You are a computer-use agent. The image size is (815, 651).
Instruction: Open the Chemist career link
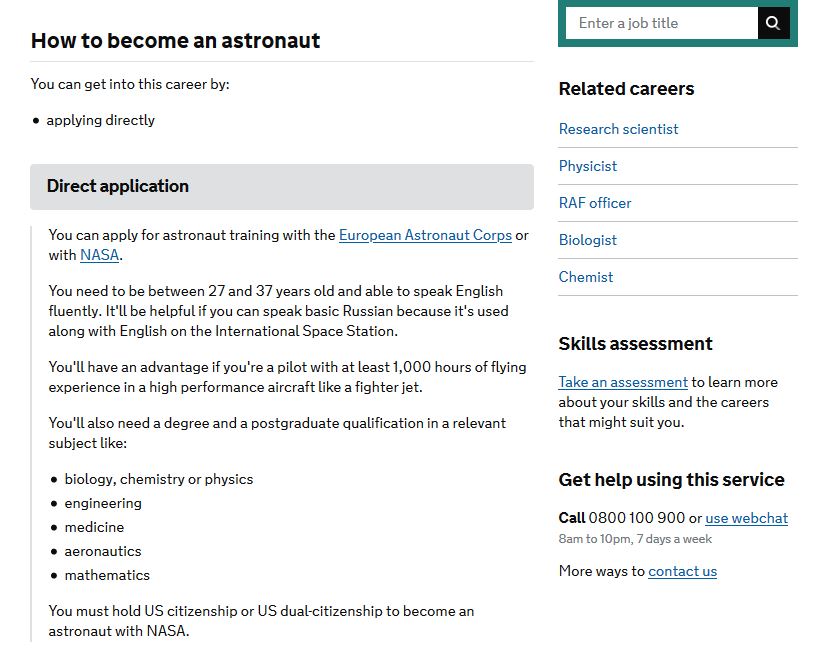click(586, 277)
